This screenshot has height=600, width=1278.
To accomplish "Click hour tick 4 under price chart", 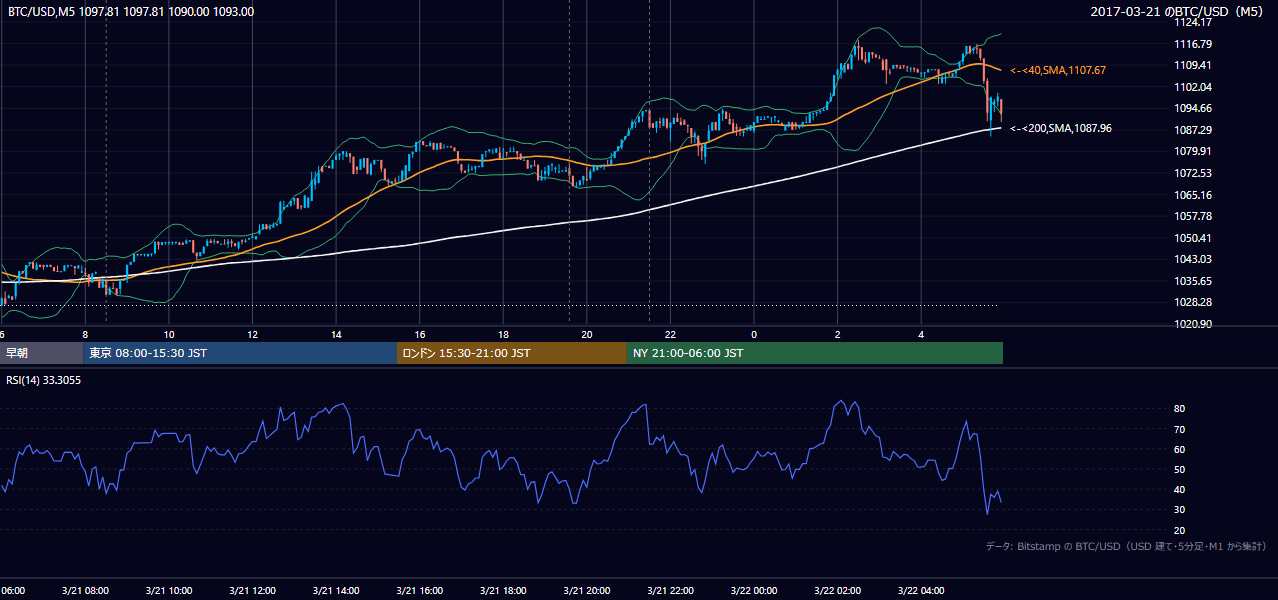I will (x=921, y=334).
